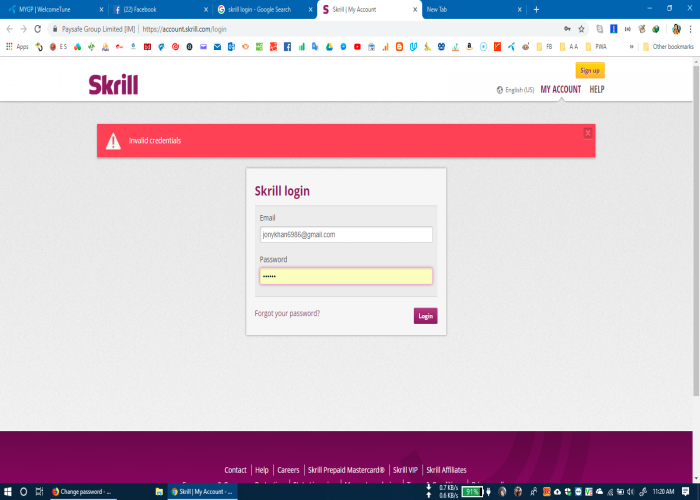The width and height of the screenshot is (700, 500).
Task: Open Task View in taskbar
Action: point(39,492)
